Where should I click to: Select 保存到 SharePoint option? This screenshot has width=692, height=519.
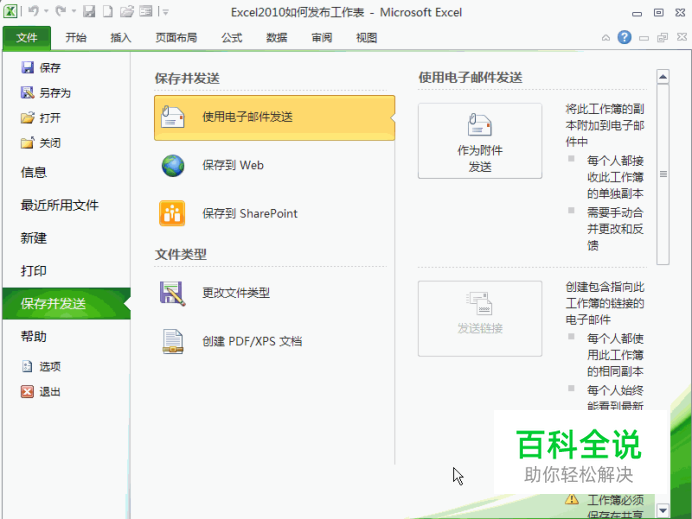(274, 214)
